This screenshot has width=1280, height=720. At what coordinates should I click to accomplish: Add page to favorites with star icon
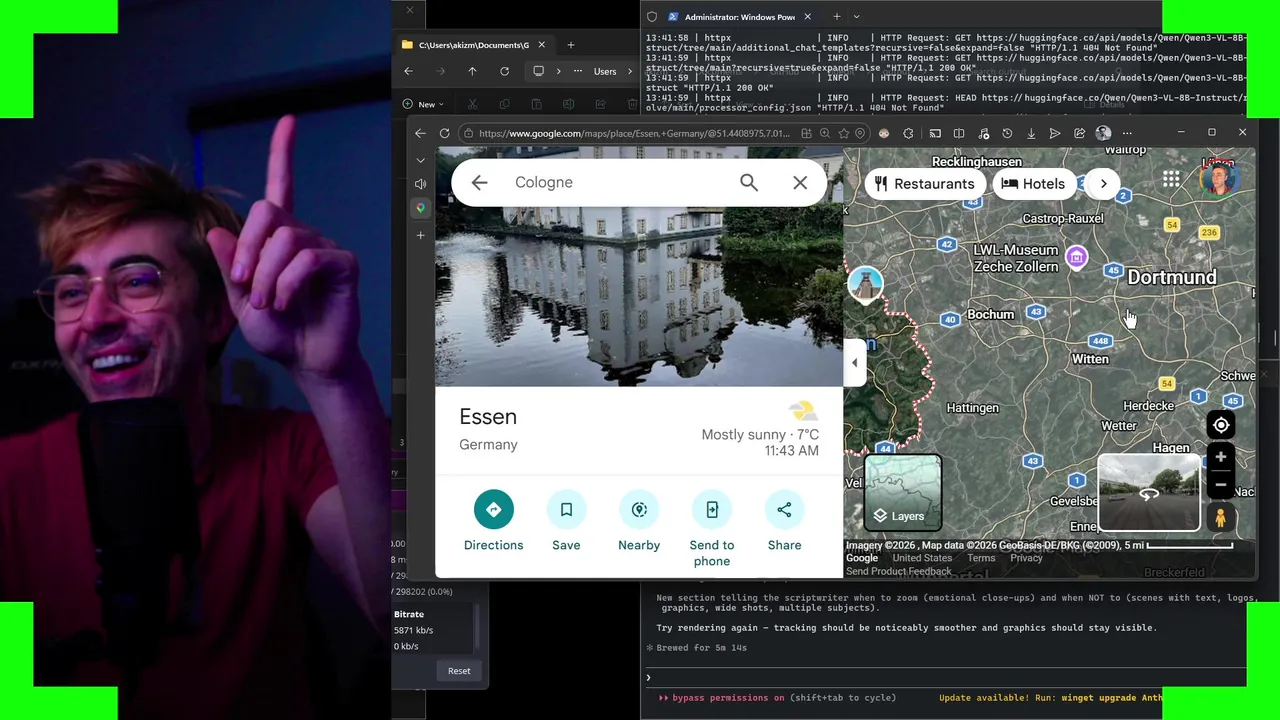(x=844, y=133)
